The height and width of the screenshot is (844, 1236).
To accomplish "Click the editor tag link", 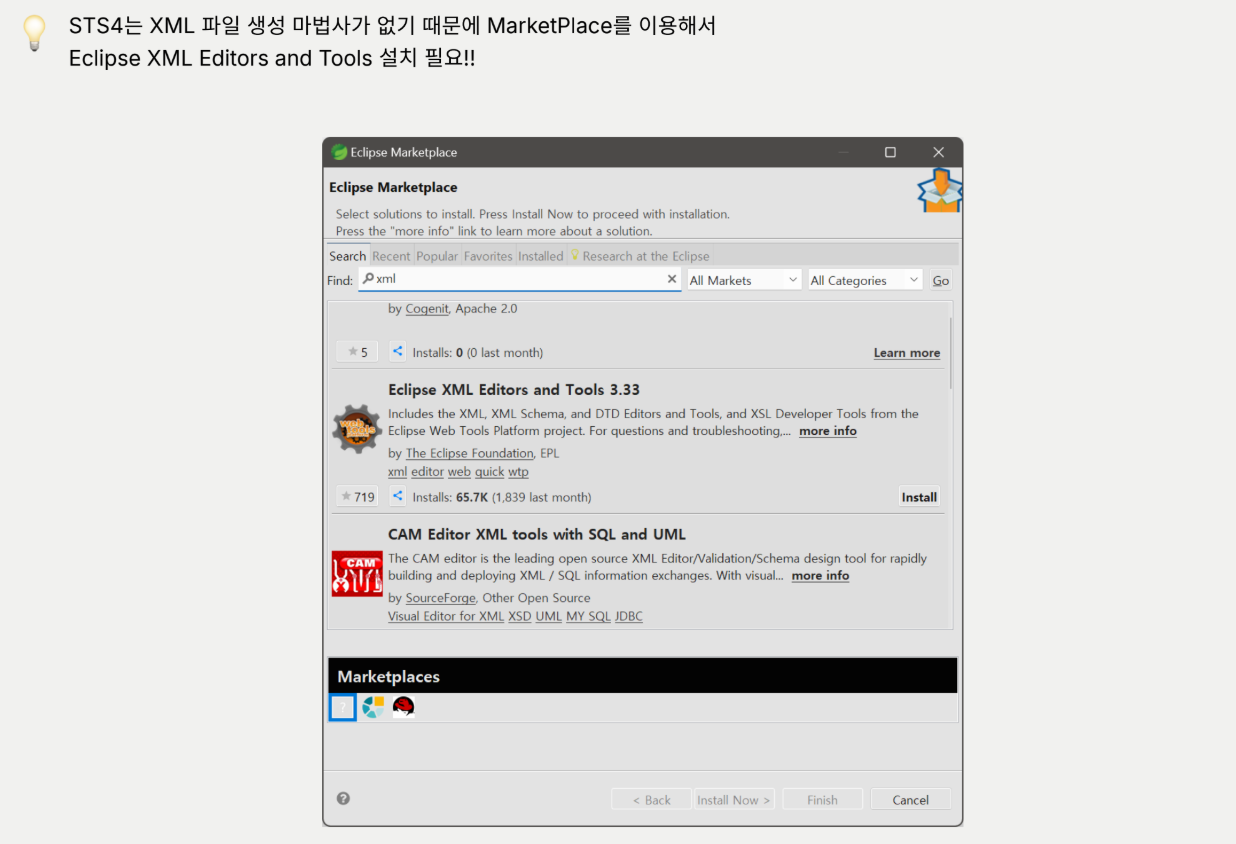I will [x=427, y=472].
